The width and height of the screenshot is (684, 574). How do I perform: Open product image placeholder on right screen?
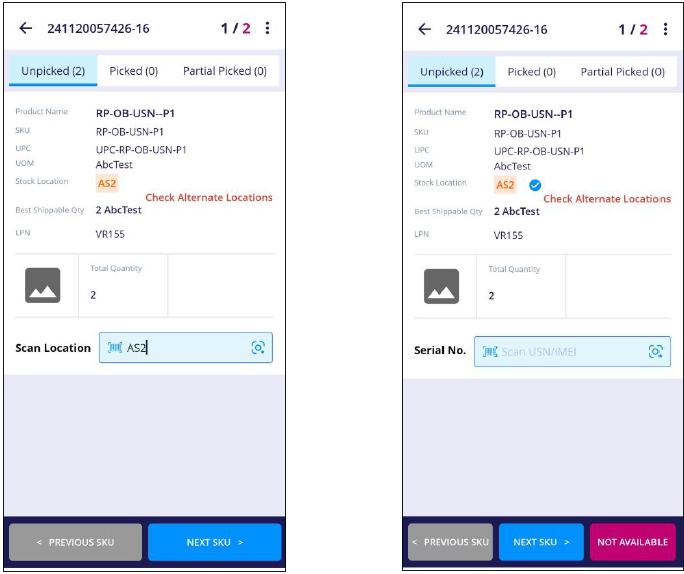tap(441, 287)
